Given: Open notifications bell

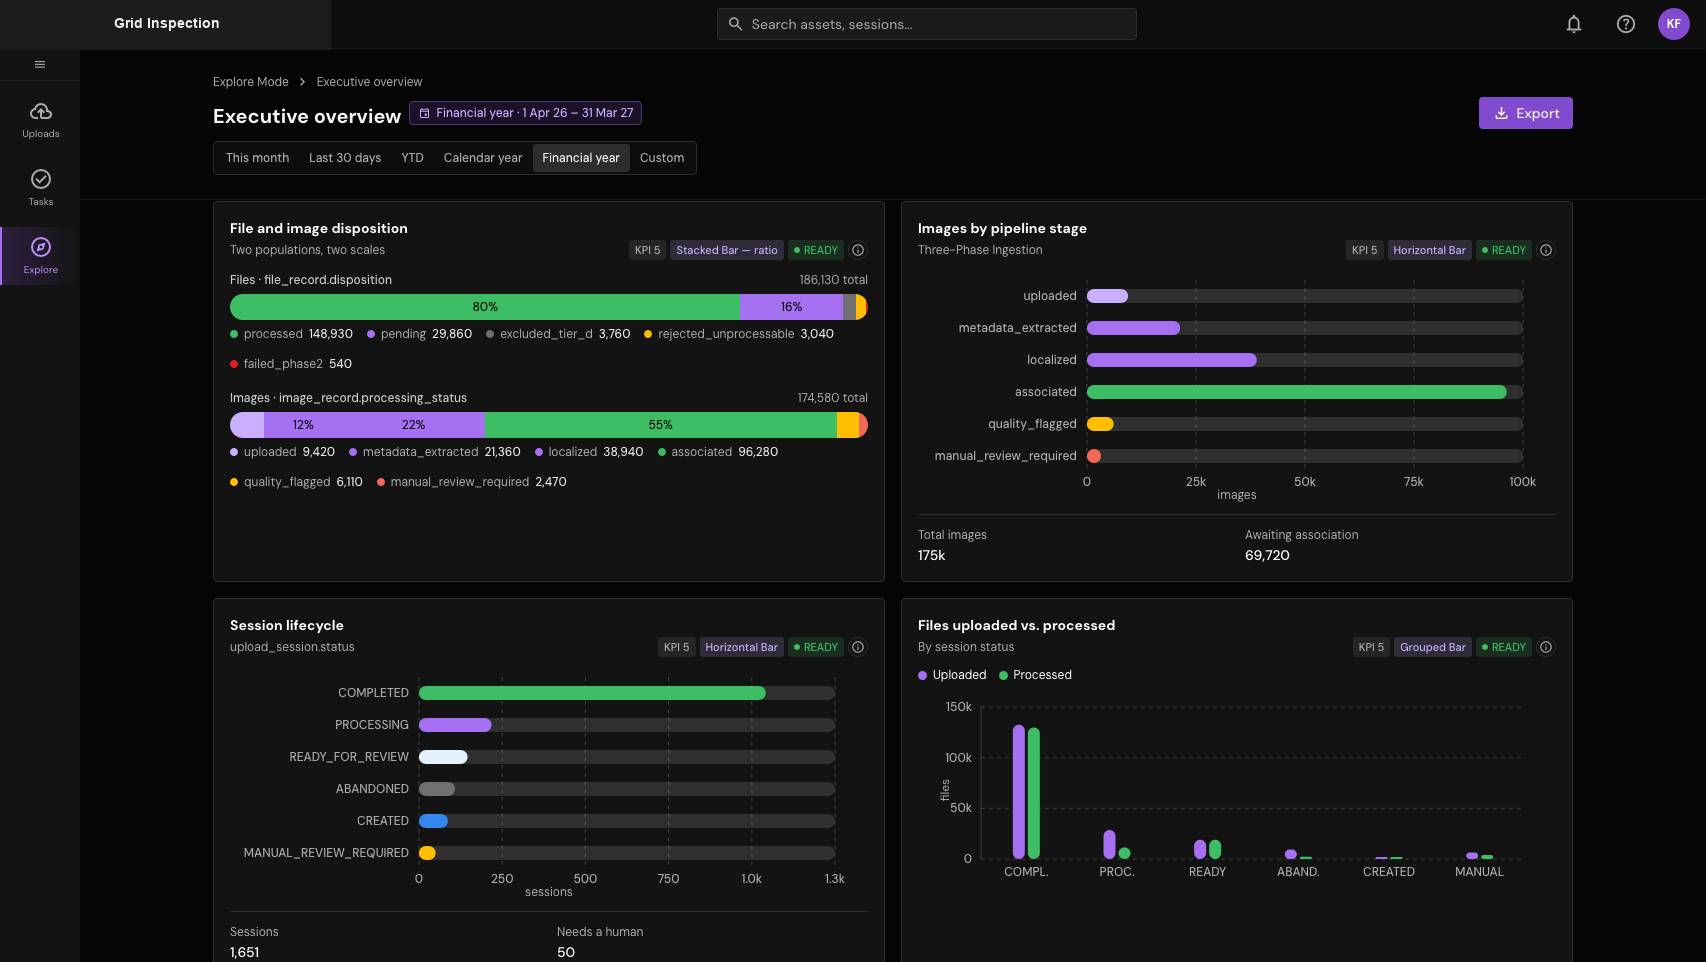Looking at the screenshot, I should tap(1574, 24).
